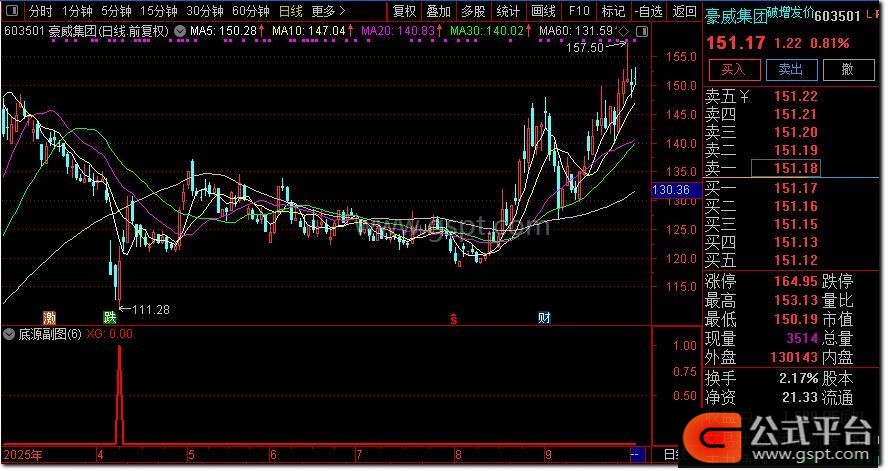Screen dimensions: 888x471
Task: Click the 撤 cancel order button
Action: point(847,69)
